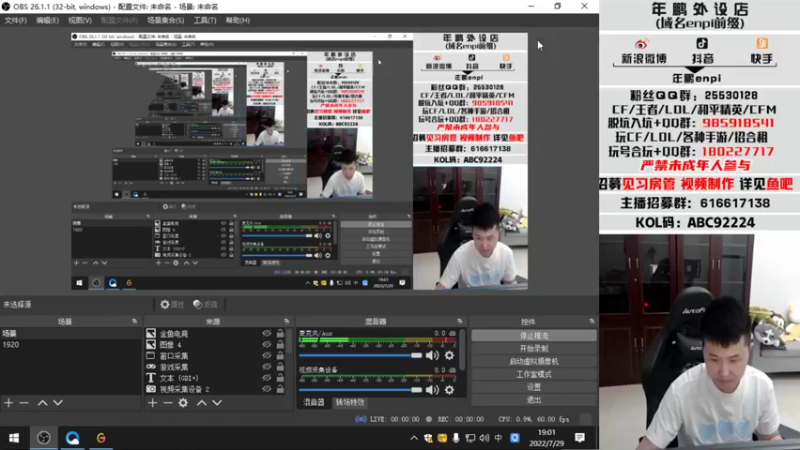Screen dimensions: 800x450
Task: Select the 1920 scene in the list
Action: click(70, 344)
